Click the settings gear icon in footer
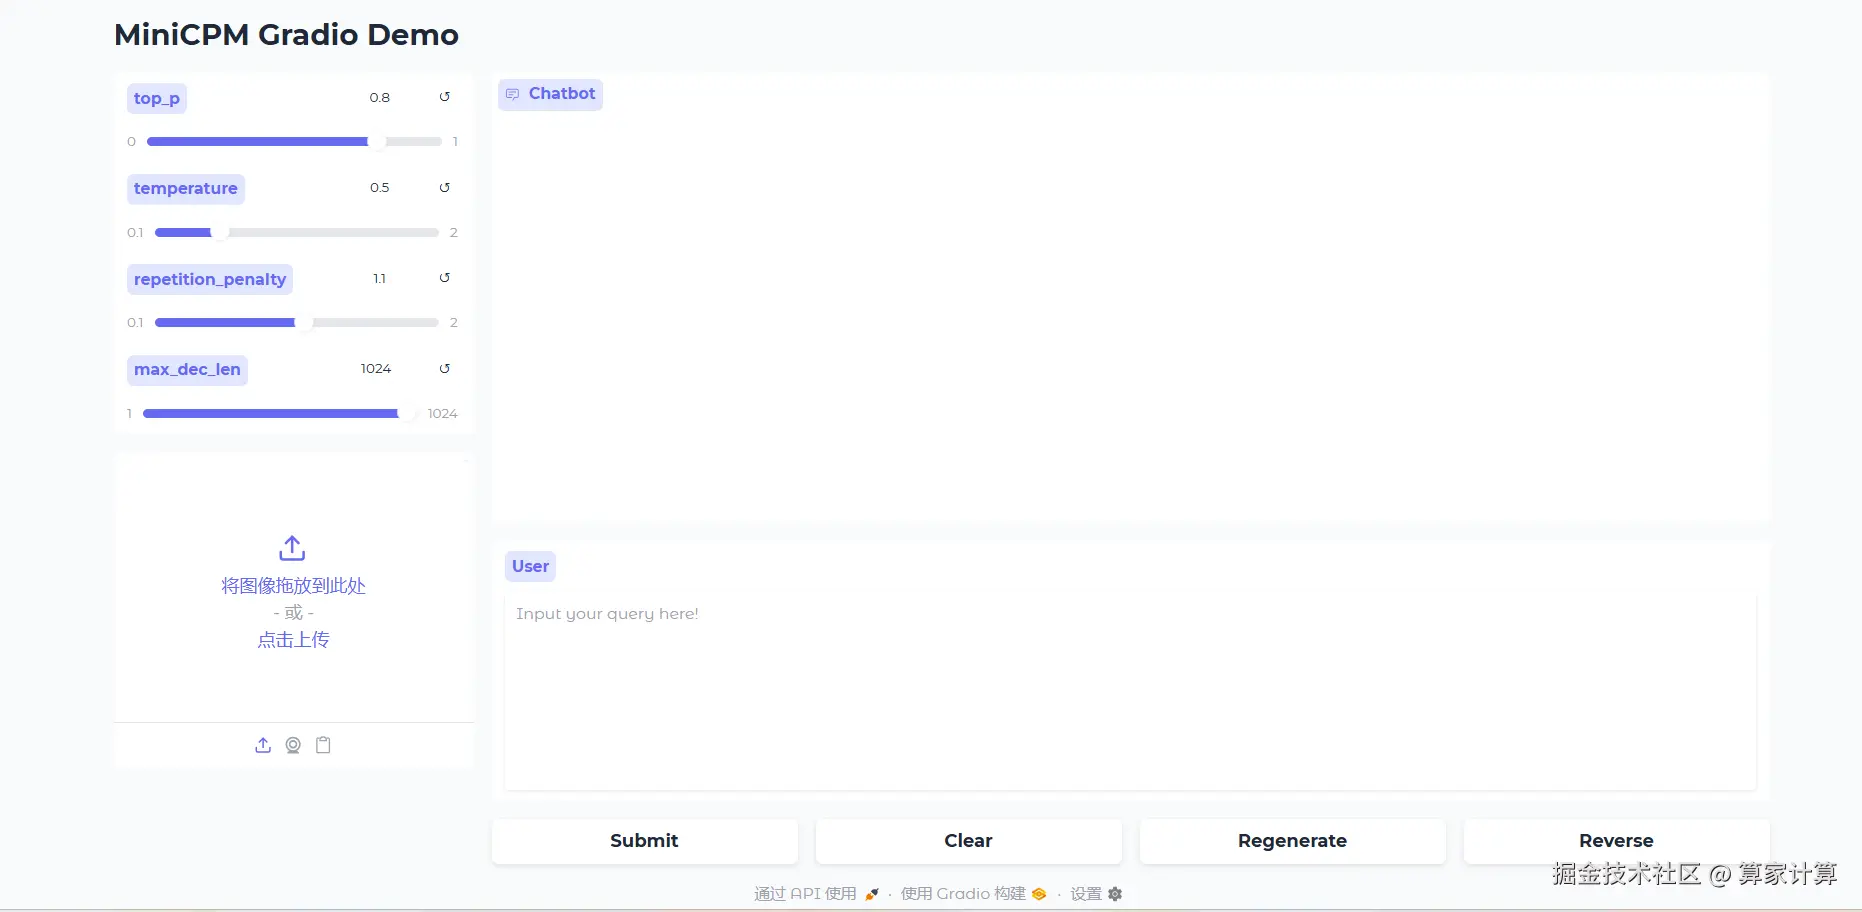1862x912 pixels. pyautogui.click(x=1115, y=894)
